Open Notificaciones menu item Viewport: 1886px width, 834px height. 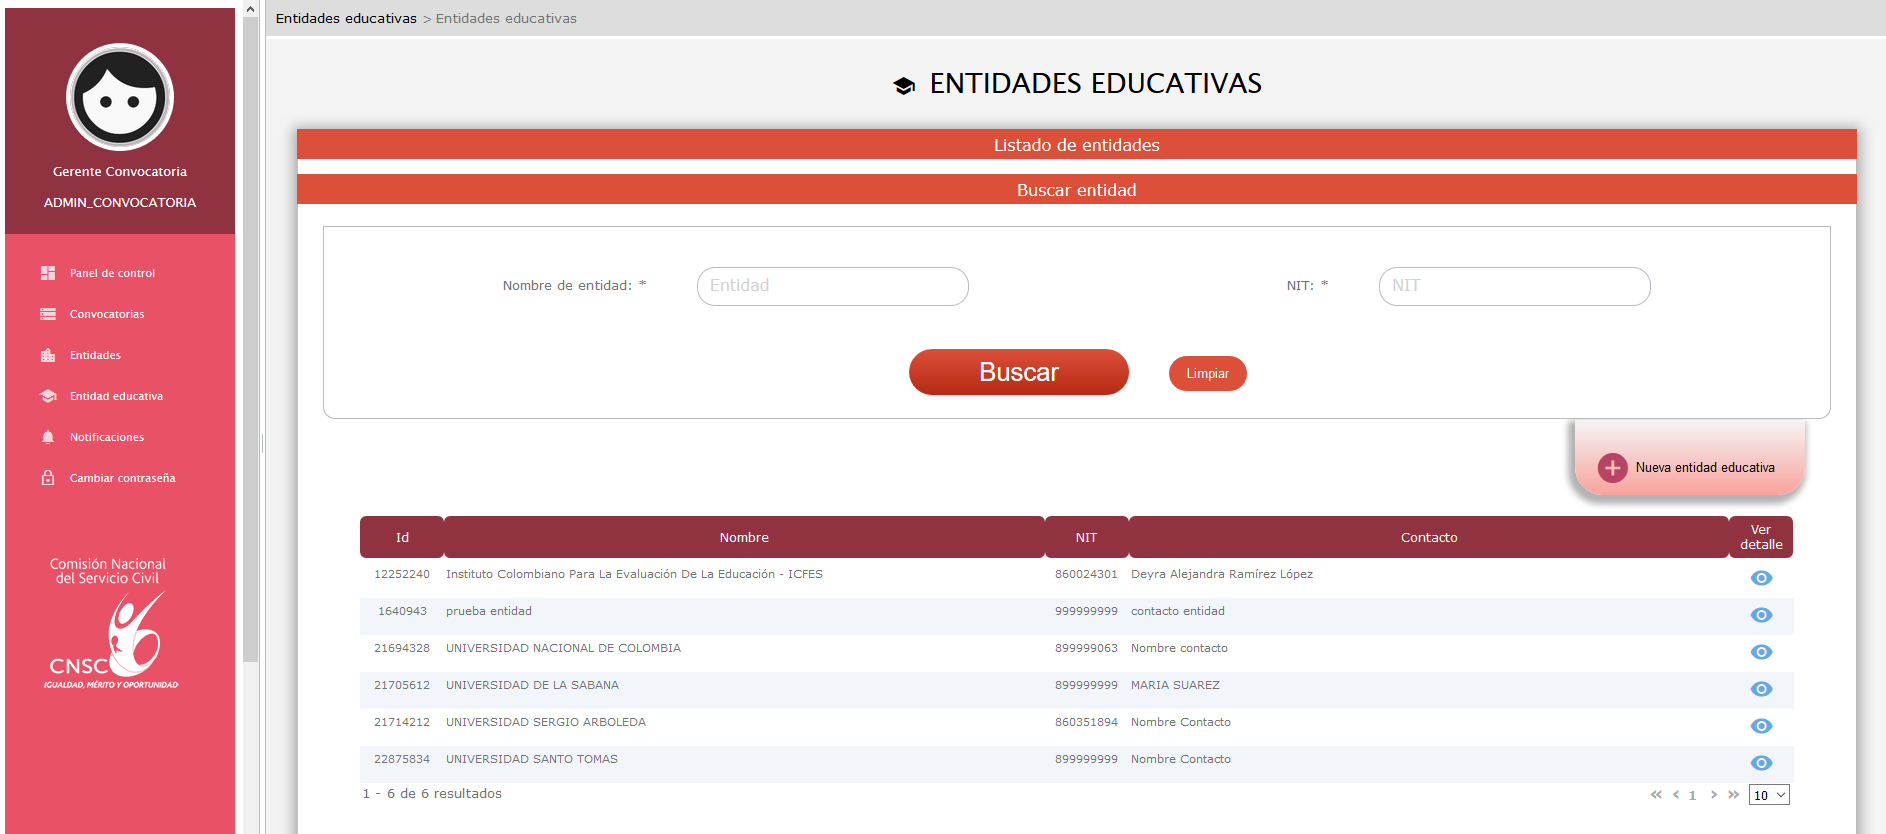107,437
